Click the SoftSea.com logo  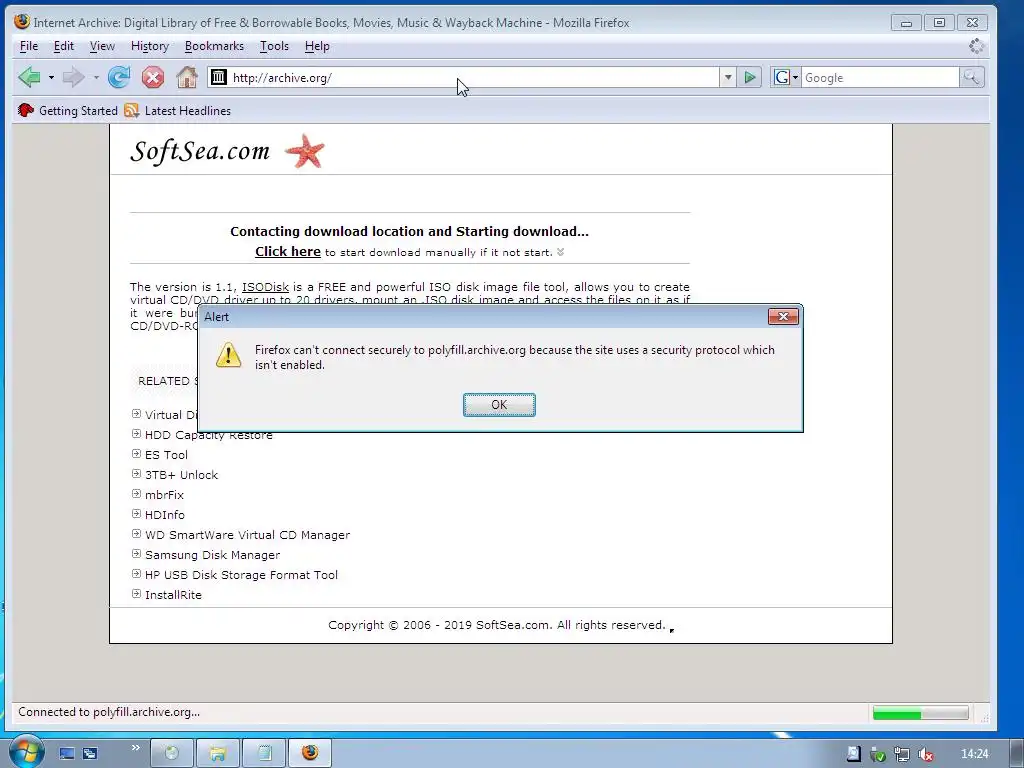(x=200, y=151)
